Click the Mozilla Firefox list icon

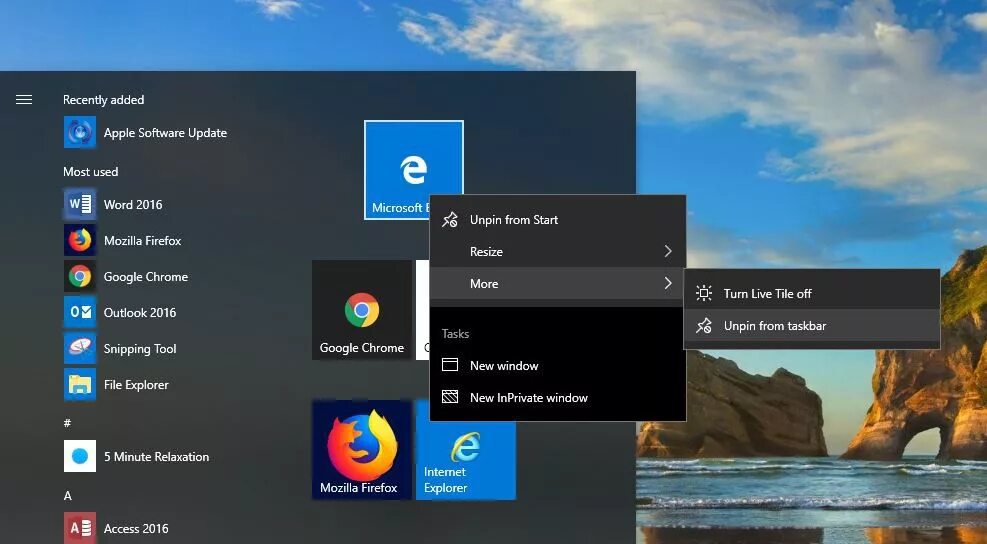(80, 240)
